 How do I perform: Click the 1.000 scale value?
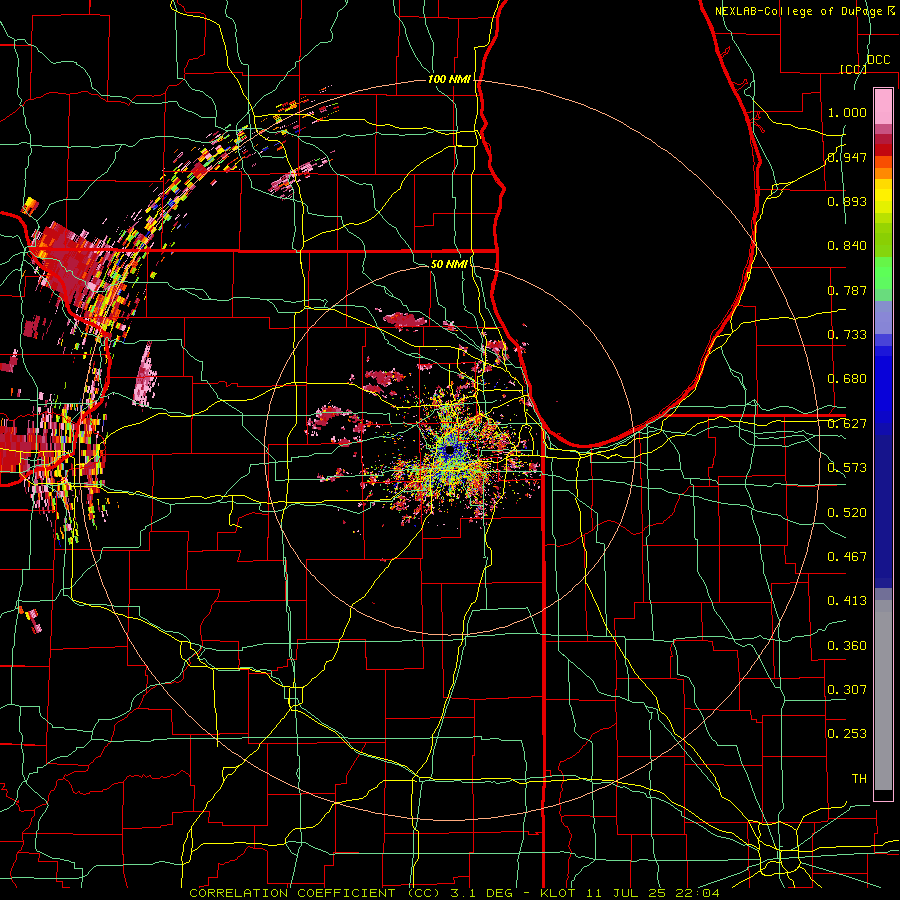[x=847, y=112]
